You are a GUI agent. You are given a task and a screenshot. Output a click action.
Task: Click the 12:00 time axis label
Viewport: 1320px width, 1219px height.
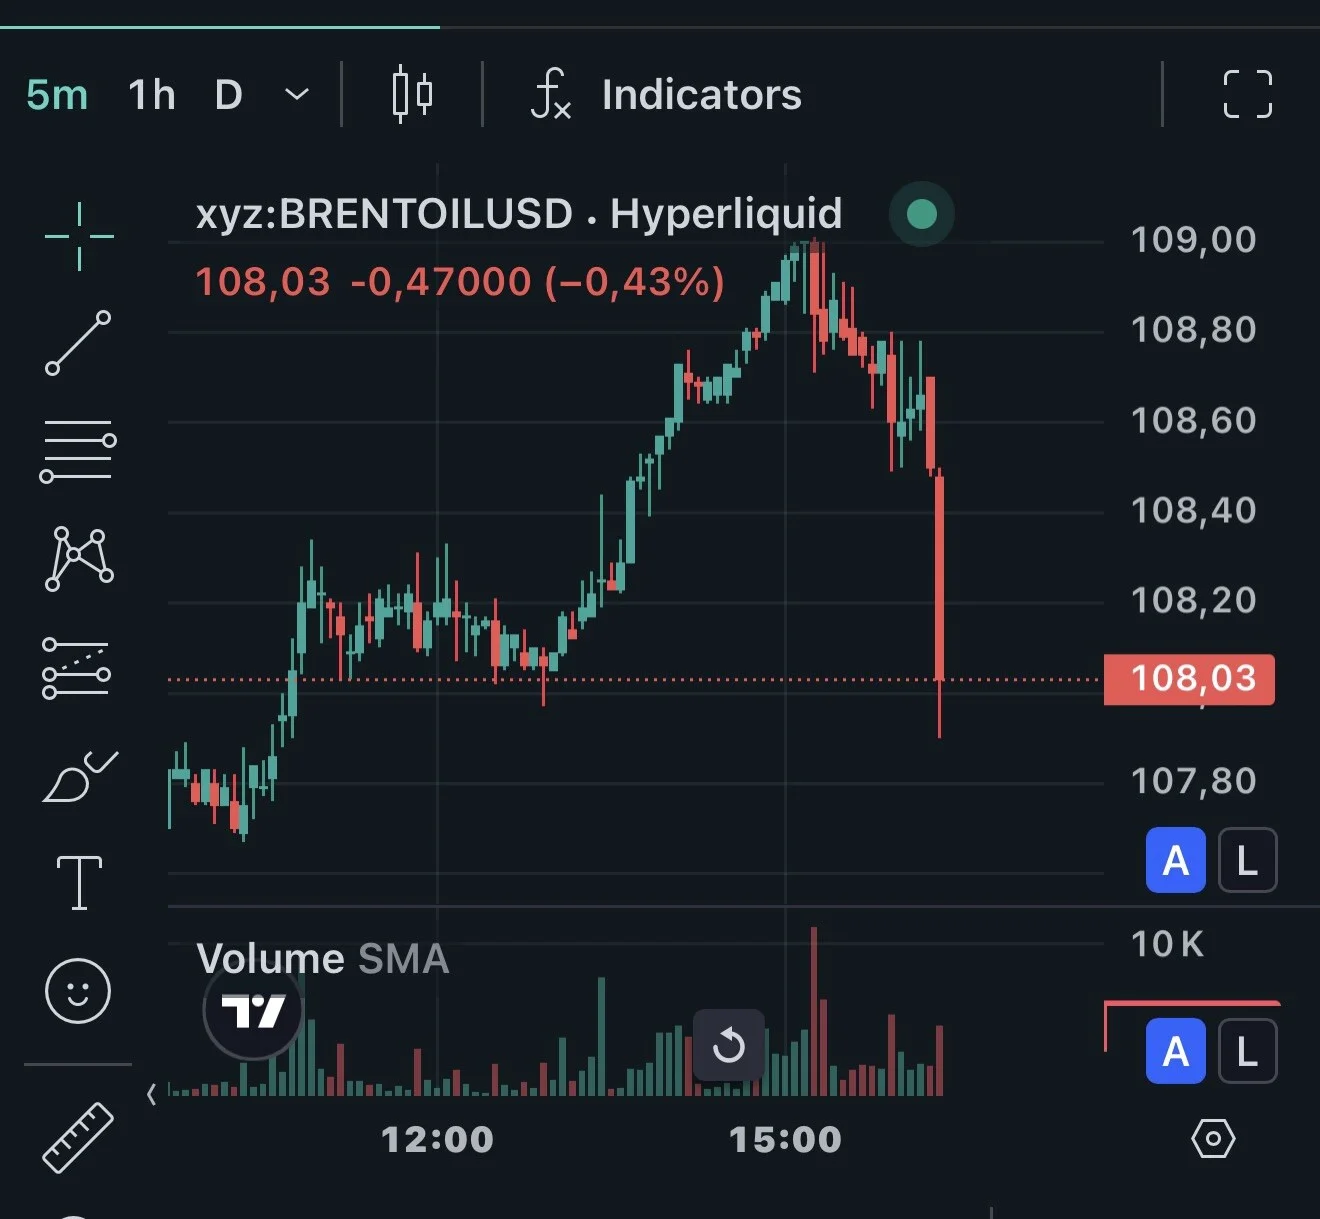pos(438,1139)
